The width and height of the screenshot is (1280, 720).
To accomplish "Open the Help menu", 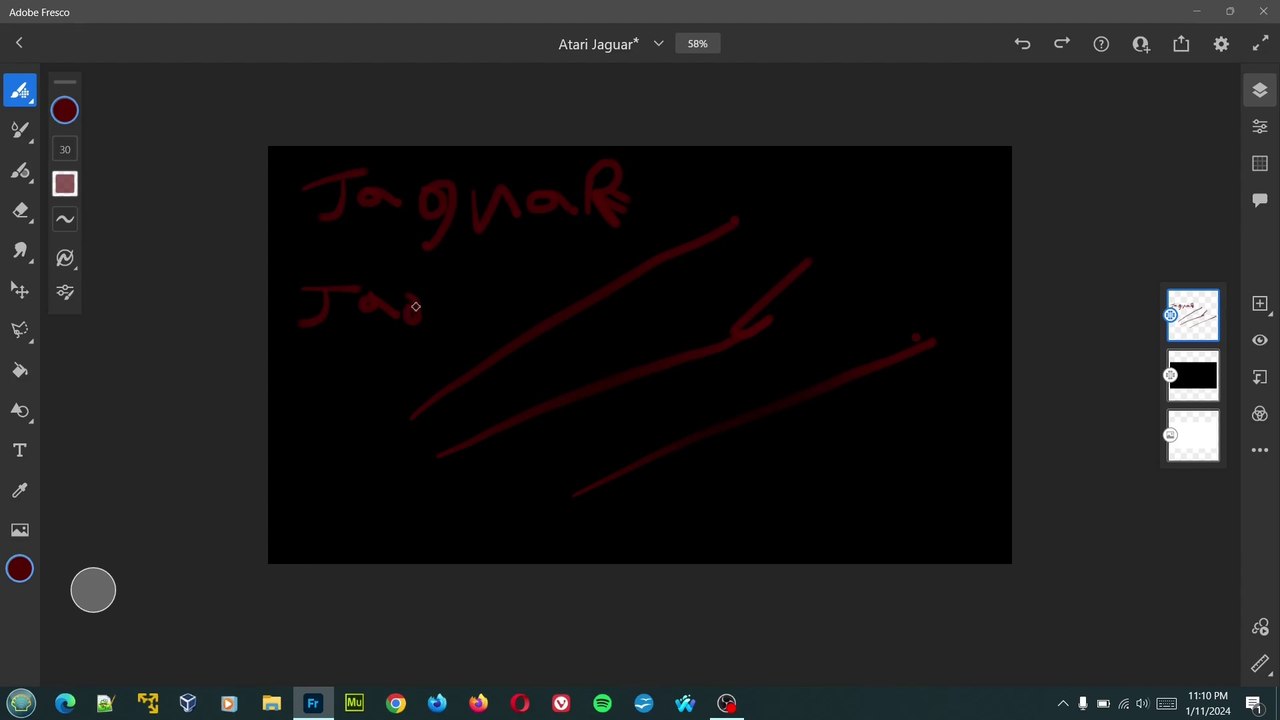I will point(1101,44).
